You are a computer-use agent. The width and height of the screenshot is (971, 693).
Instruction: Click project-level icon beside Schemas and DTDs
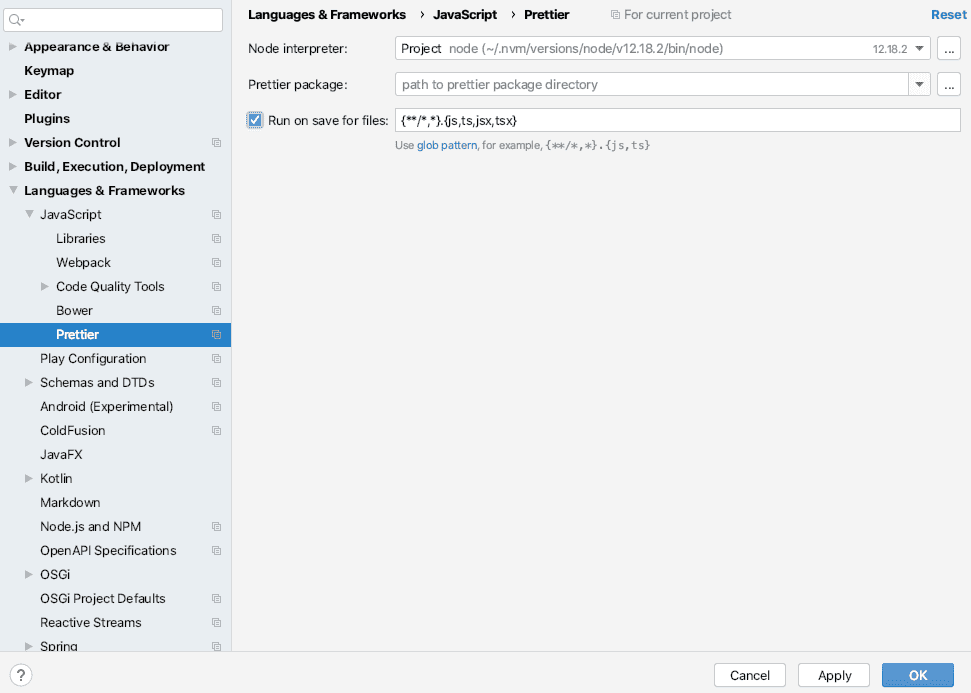coord(216,383)
